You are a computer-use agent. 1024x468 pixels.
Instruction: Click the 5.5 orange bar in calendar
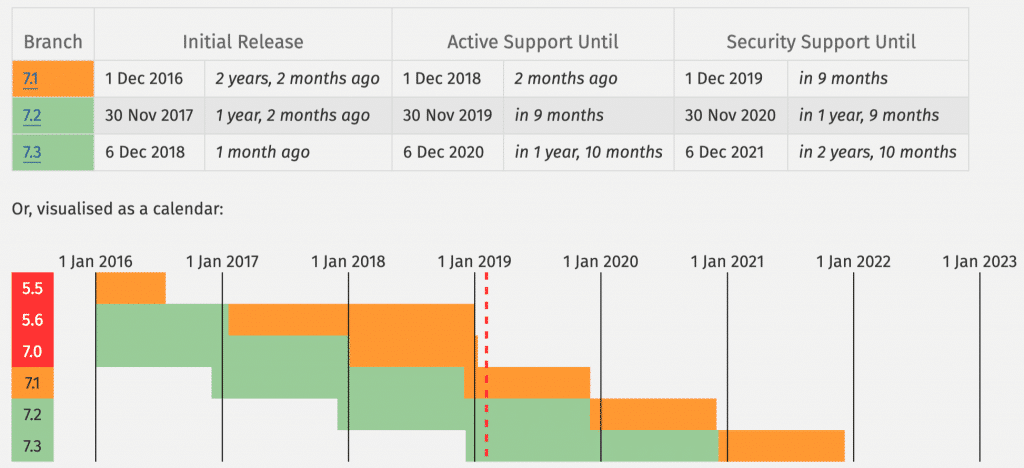tap(131, 289)
